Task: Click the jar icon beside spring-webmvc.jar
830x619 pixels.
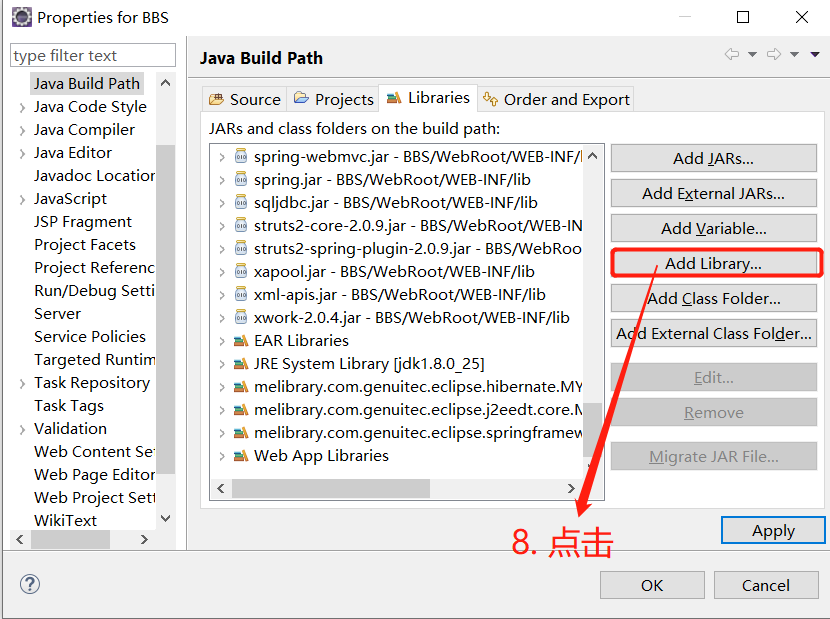Action: [241, 156]
